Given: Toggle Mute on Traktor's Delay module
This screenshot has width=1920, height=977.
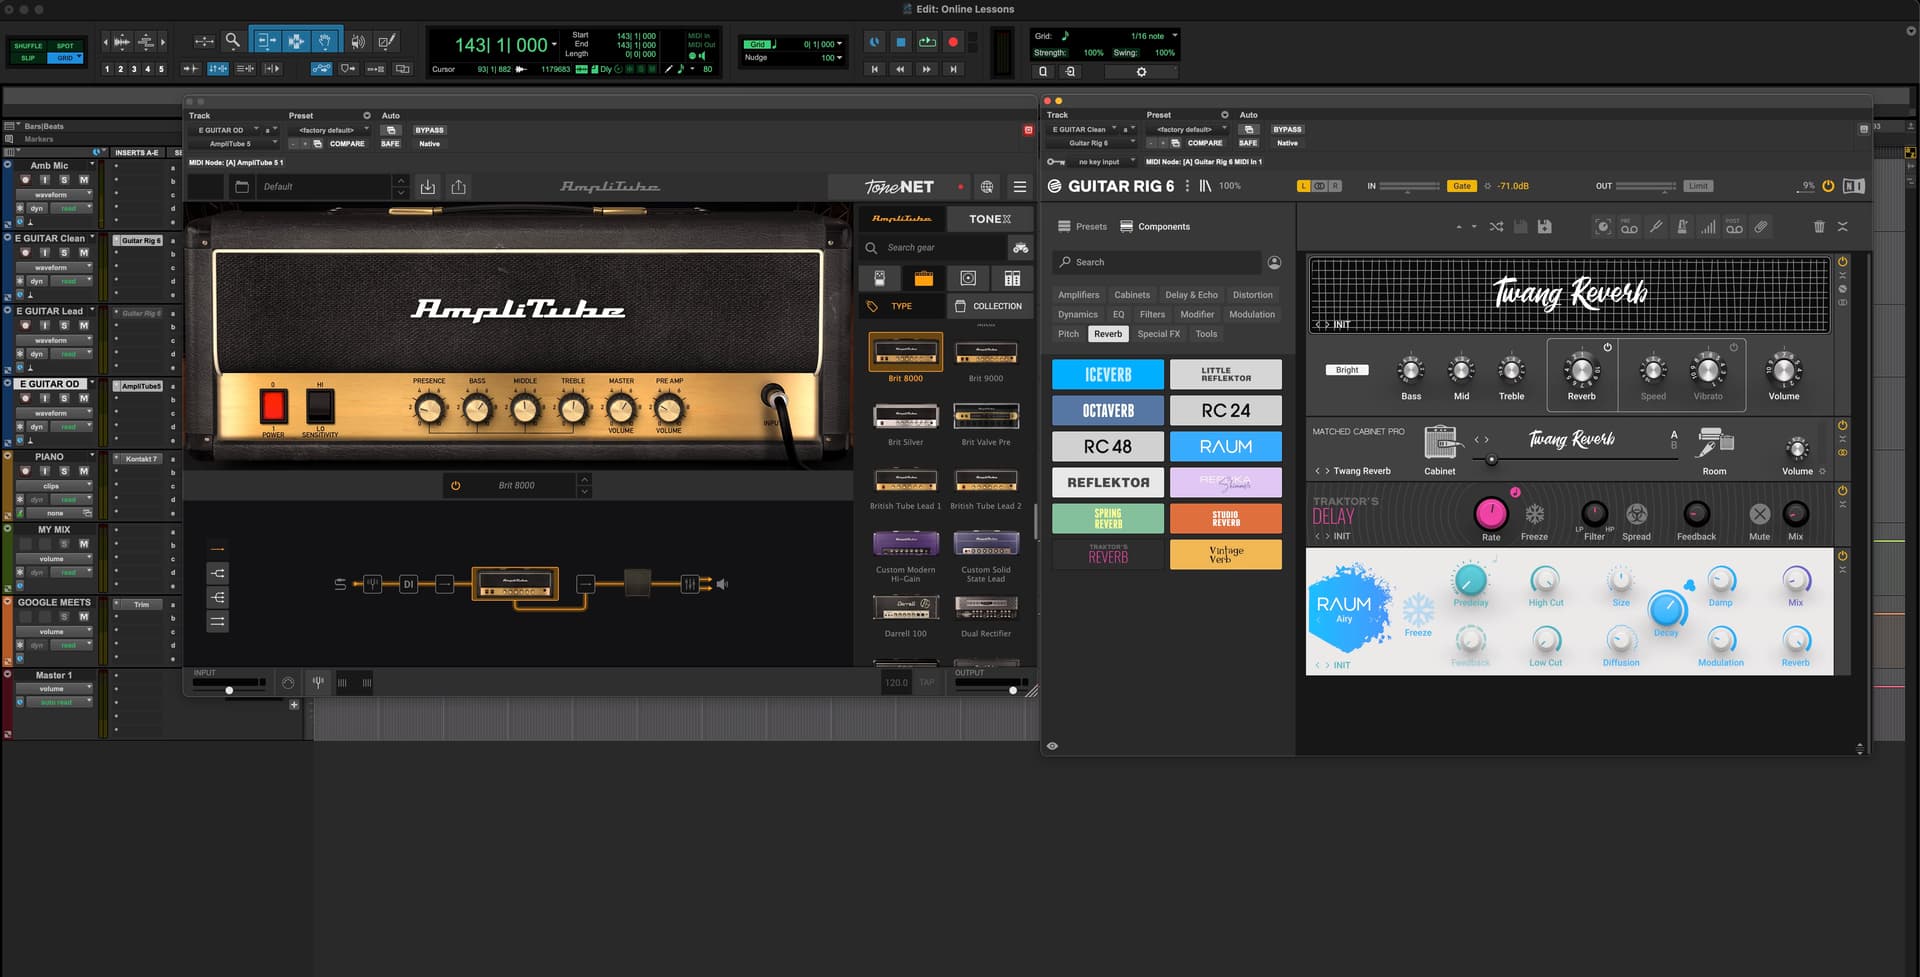Looking at the screenshot, I should [x=1759, y=514].
